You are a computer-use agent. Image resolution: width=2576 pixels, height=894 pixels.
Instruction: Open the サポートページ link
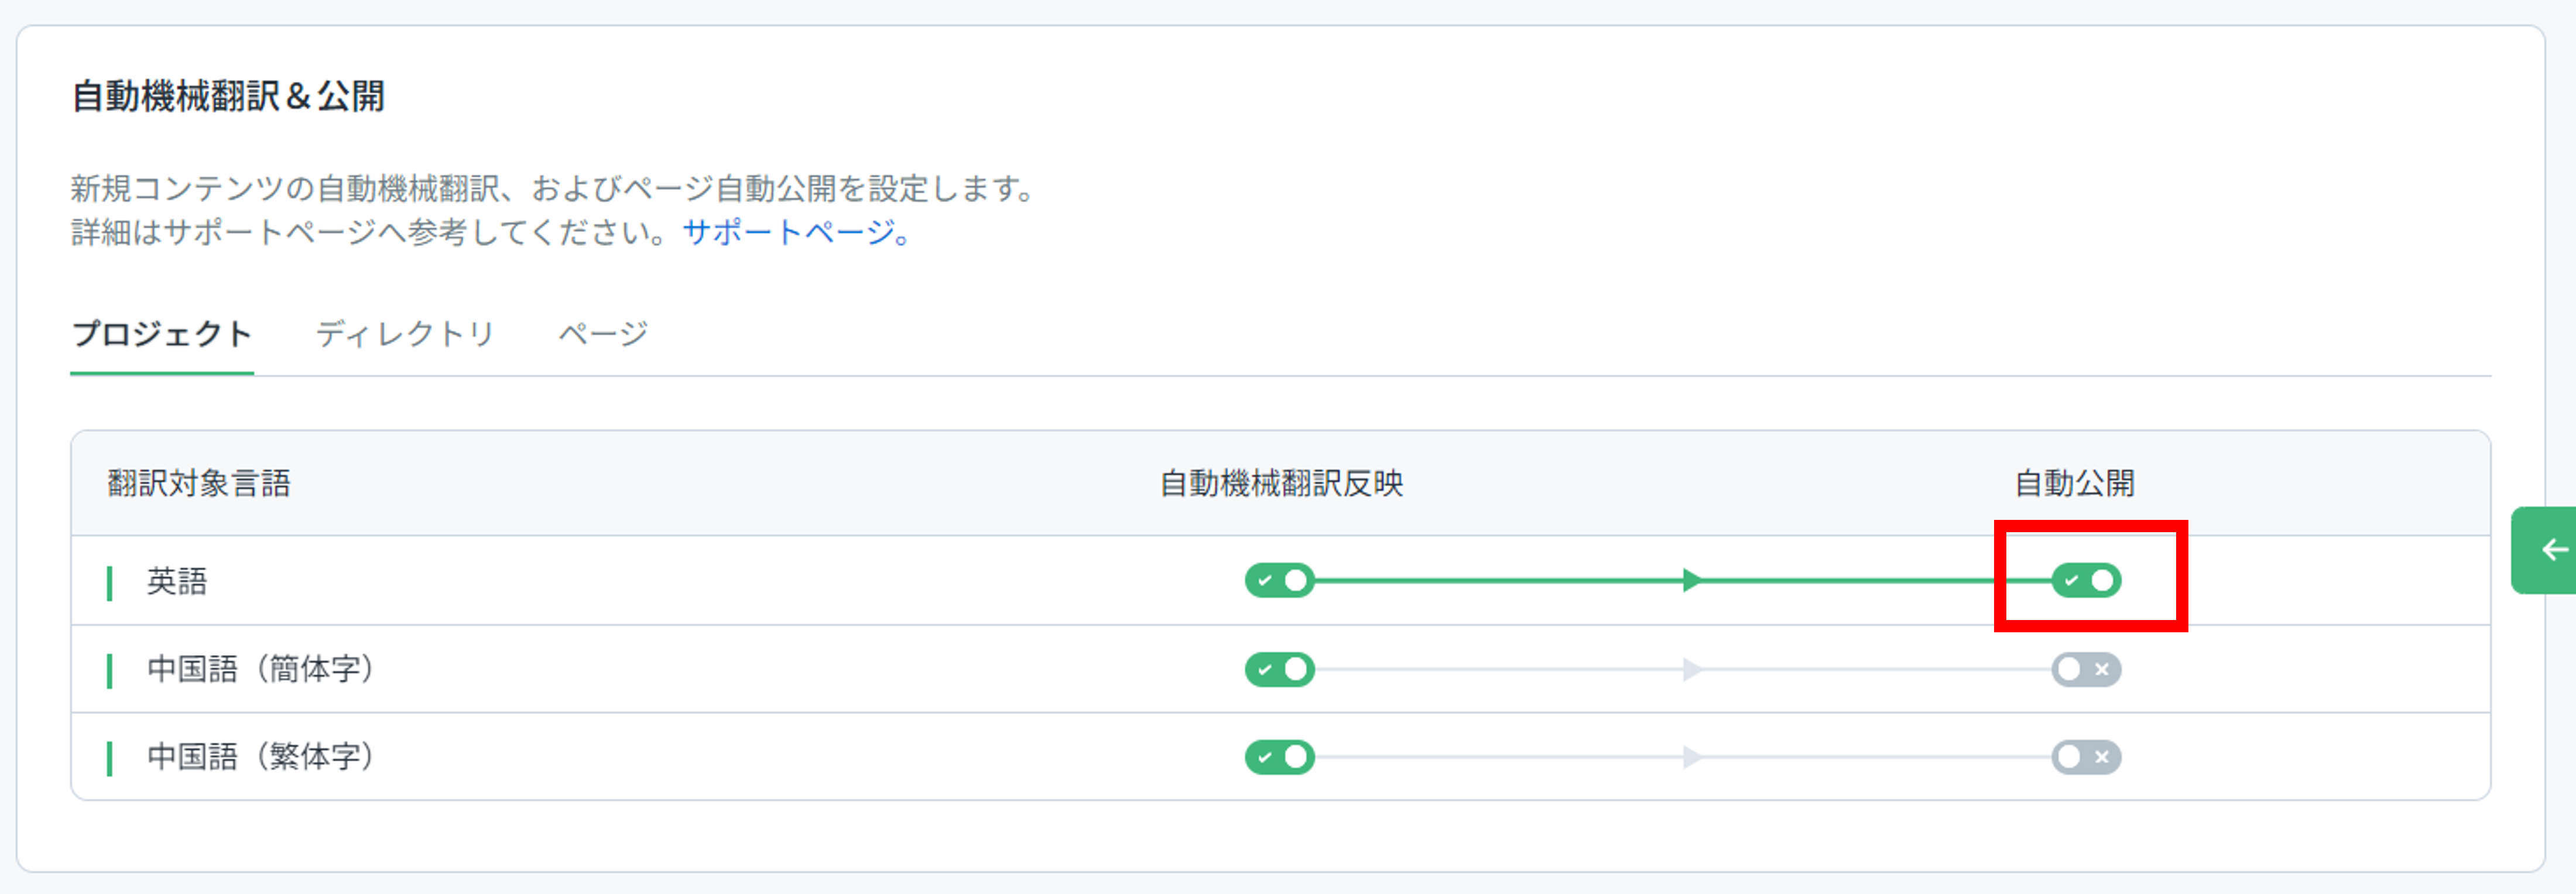click(797, 232)
